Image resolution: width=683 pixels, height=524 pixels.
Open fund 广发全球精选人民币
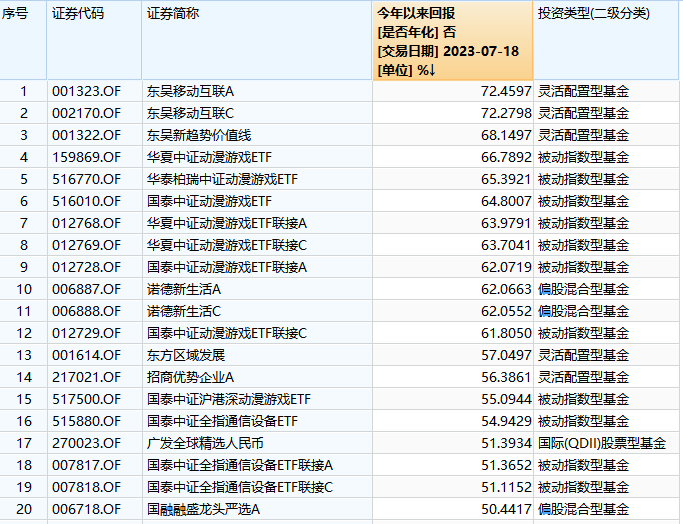[x=205, y=443]
